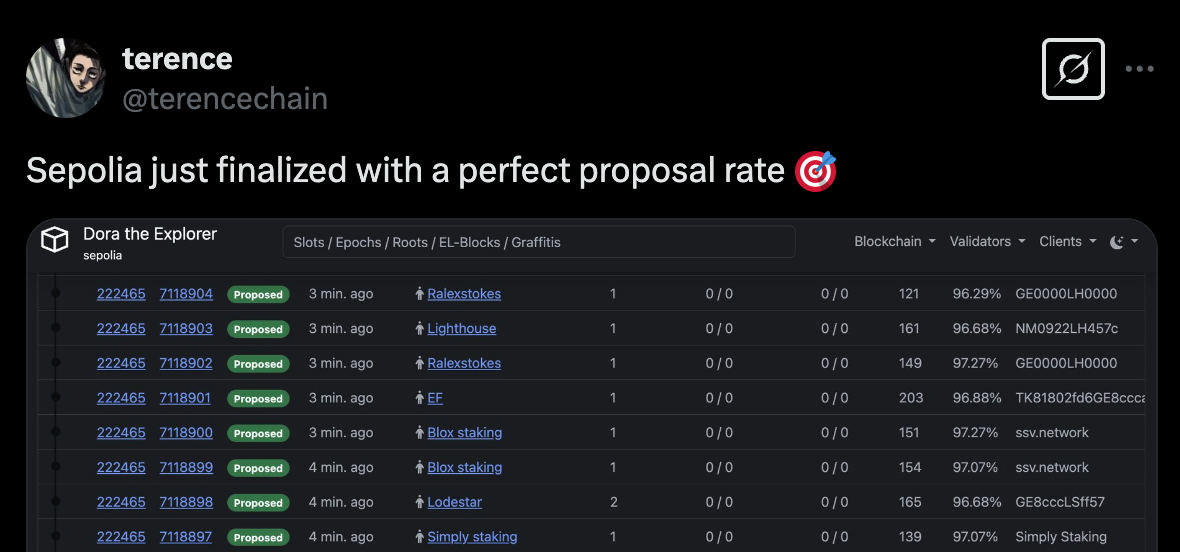1180x552 pixels.
Task: Click the Slots / Epochs search field
Action: (538, 242)
